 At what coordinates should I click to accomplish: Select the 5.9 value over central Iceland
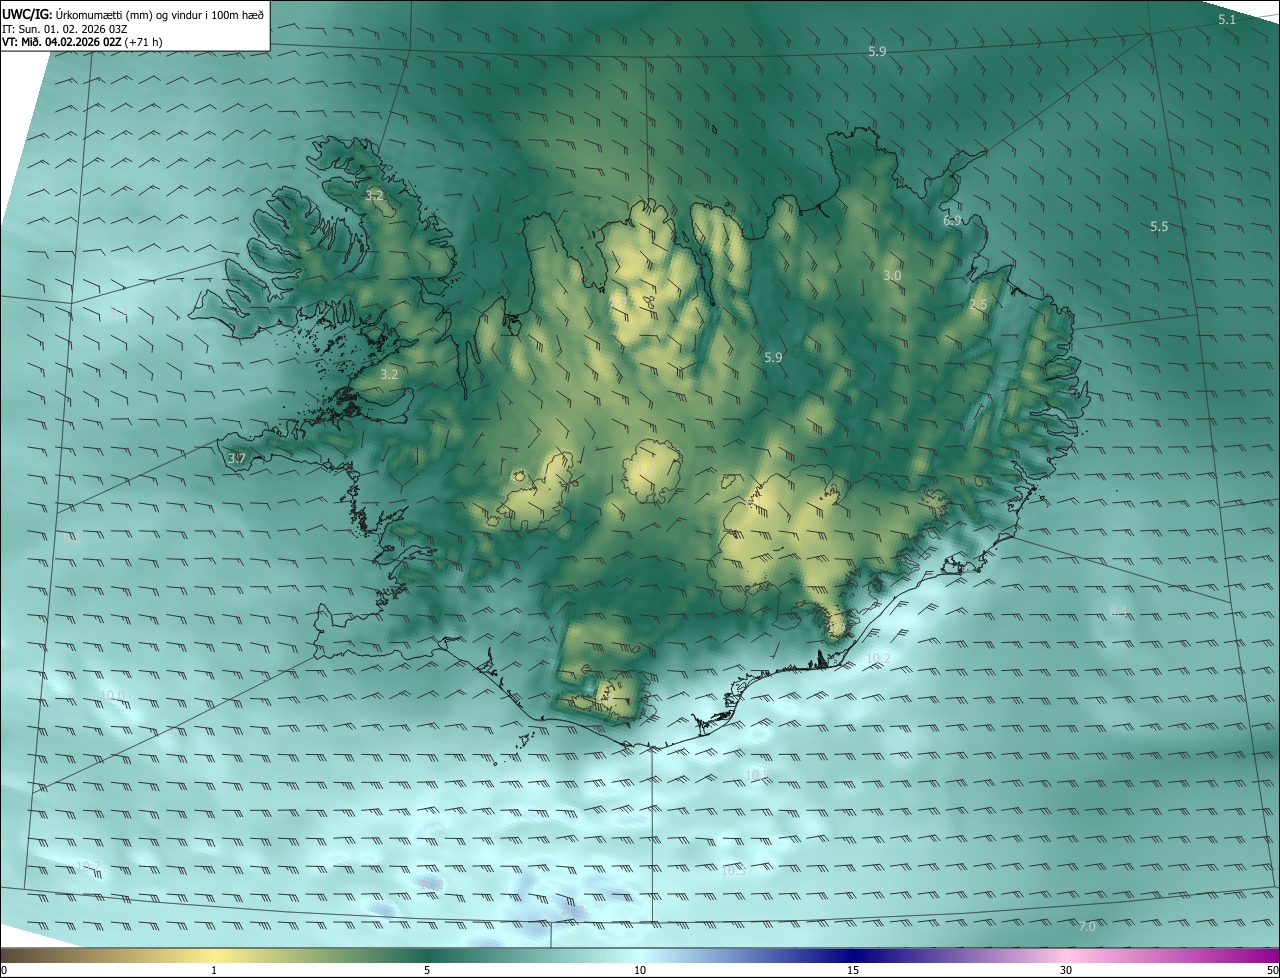pos(773,357)
